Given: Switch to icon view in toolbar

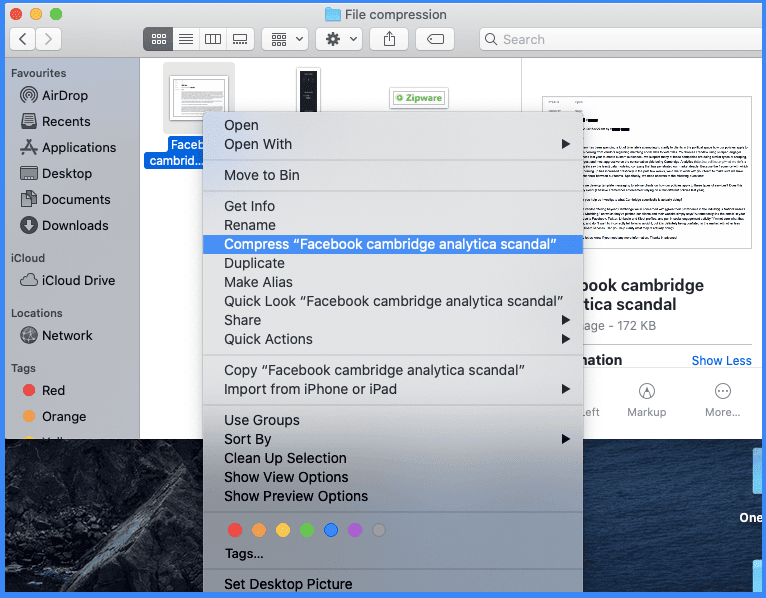Looking at the screenshot, I should pos(158,39).
